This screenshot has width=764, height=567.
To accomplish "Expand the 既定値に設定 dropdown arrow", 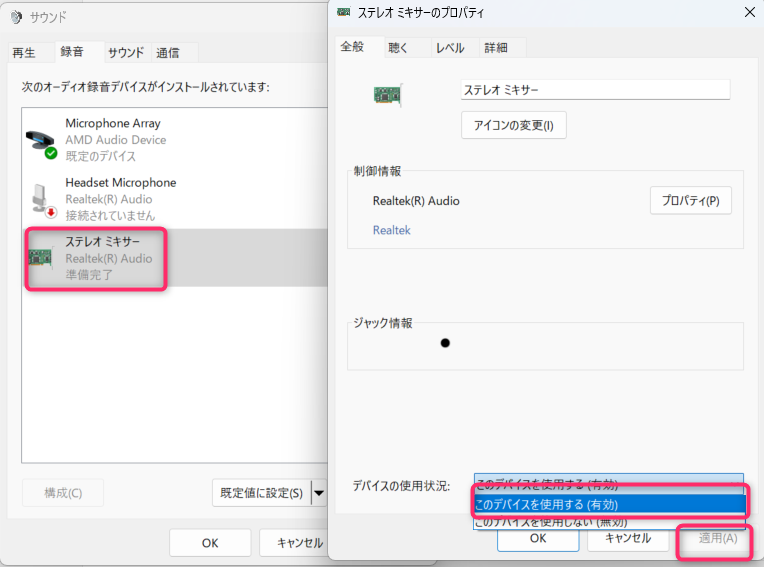I will tap(319, 492).
